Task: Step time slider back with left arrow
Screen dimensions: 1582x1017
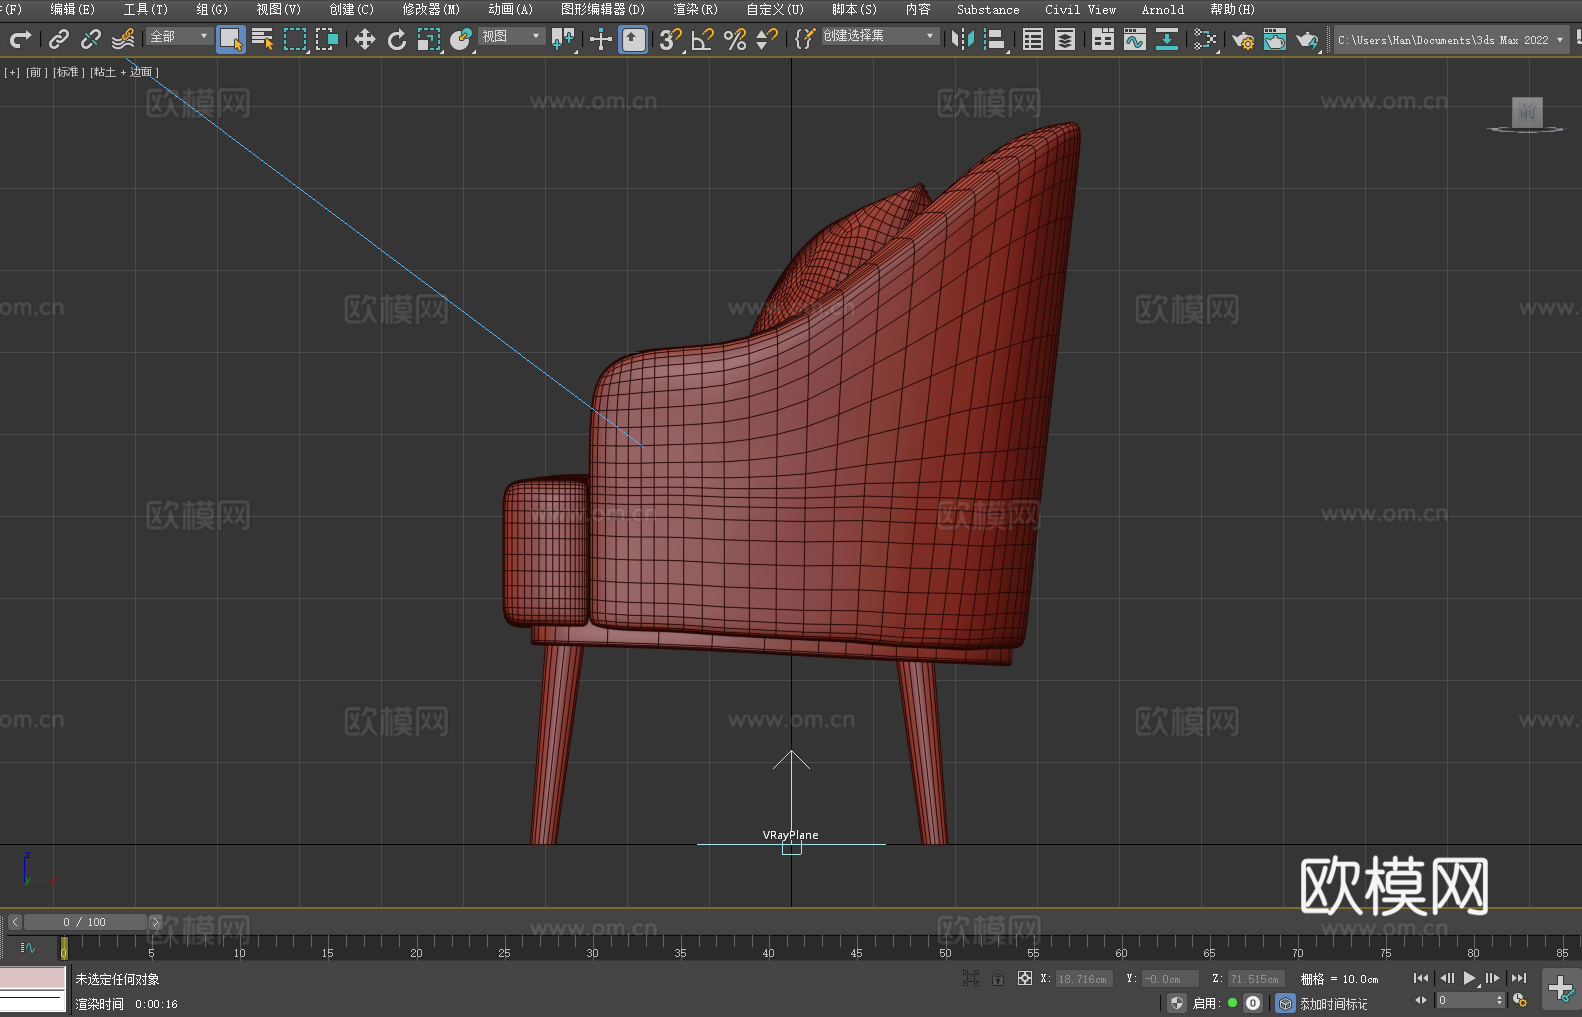Action: 14,922
